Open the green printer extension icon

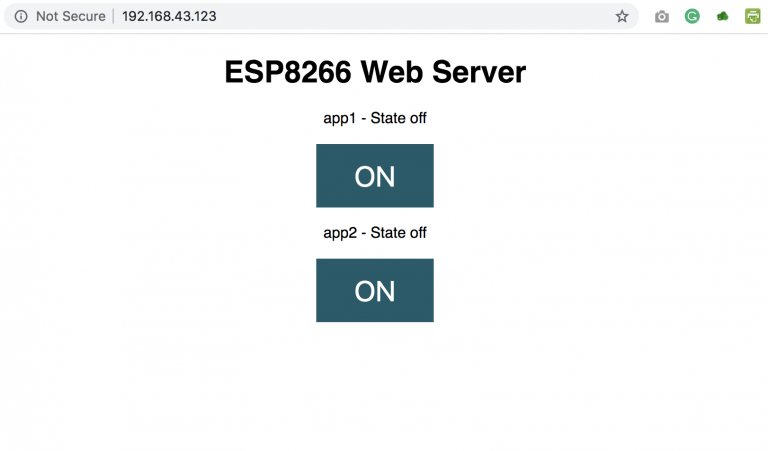coord(752,17)
